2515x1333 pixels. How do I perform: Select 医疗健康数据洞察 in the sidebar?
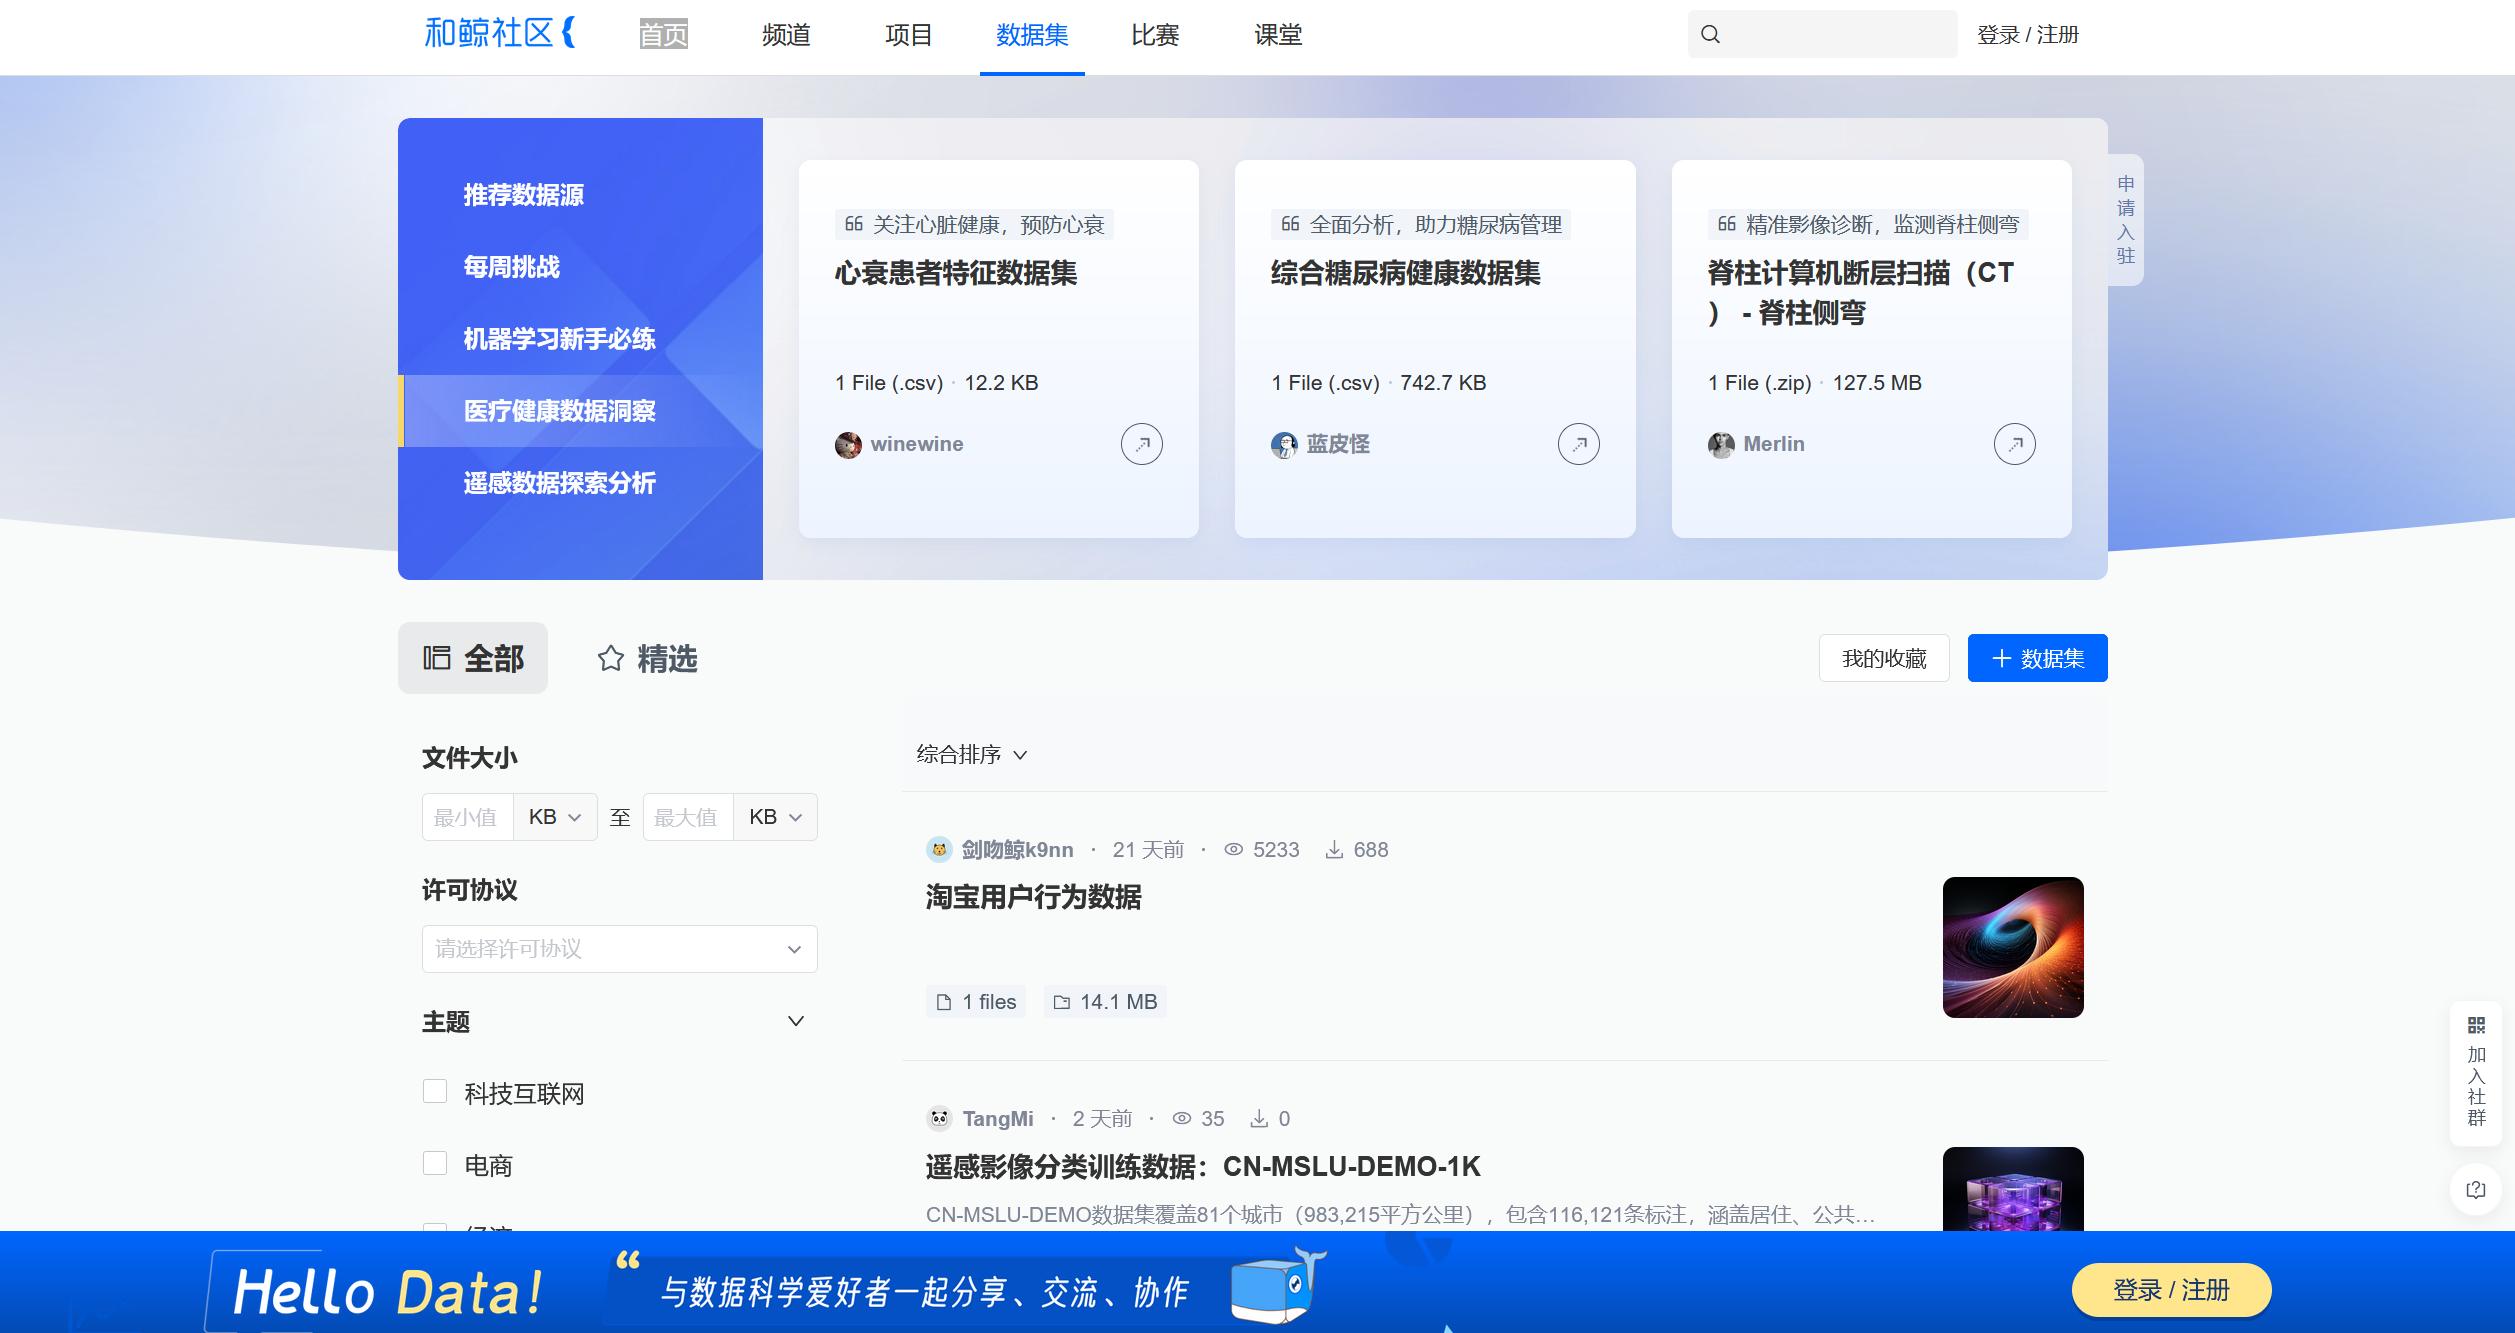tap(580, 411)
